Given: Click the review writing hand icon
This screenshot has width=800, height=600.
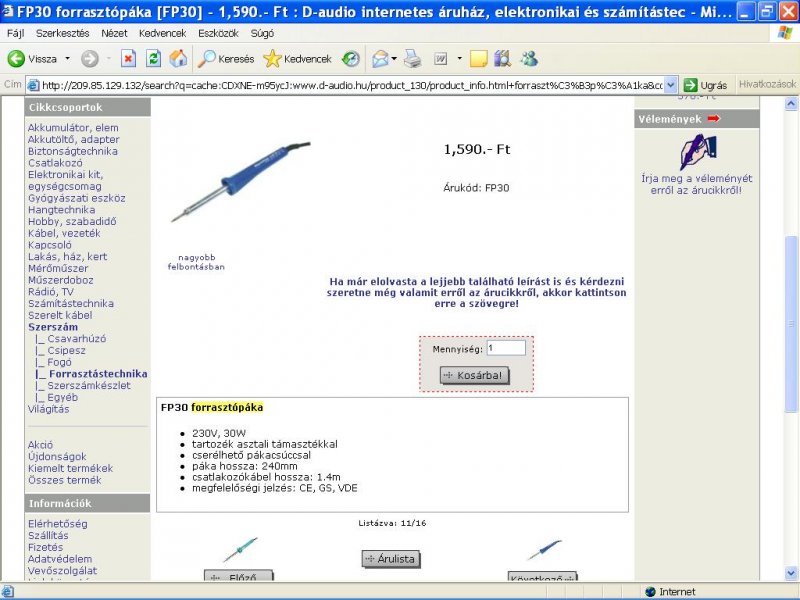Looking at the screenshot, I should [x=698, y=152].
